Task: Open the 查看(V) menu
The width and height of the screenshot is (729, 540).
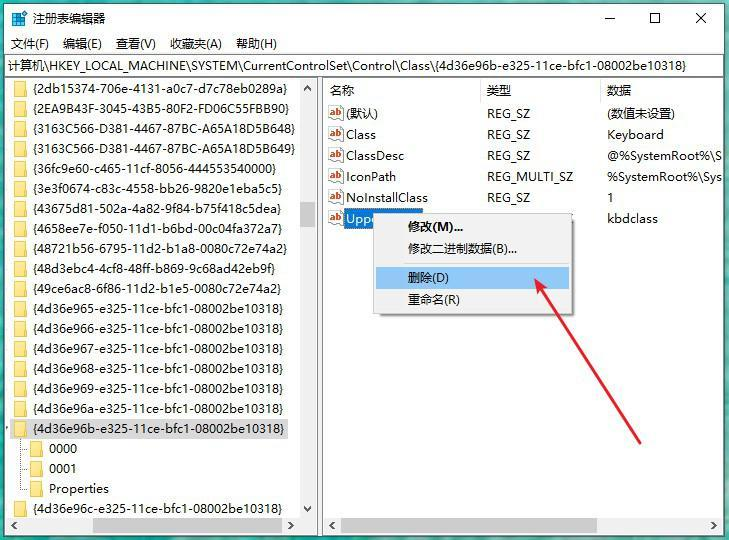Action: (136, 44)
